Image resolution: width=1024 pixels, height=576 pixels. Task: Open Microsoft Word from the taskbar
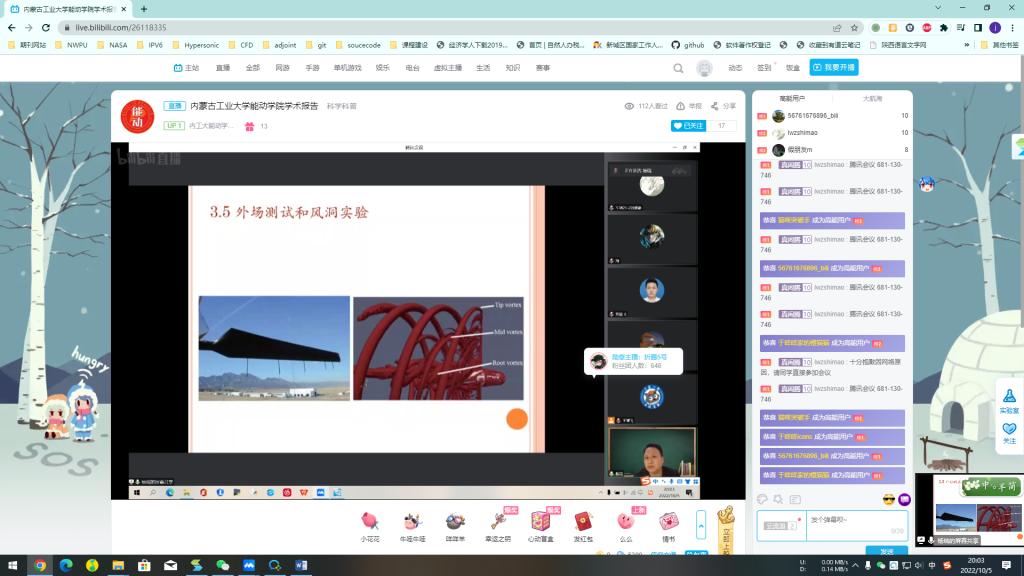[x=301, y=565]
